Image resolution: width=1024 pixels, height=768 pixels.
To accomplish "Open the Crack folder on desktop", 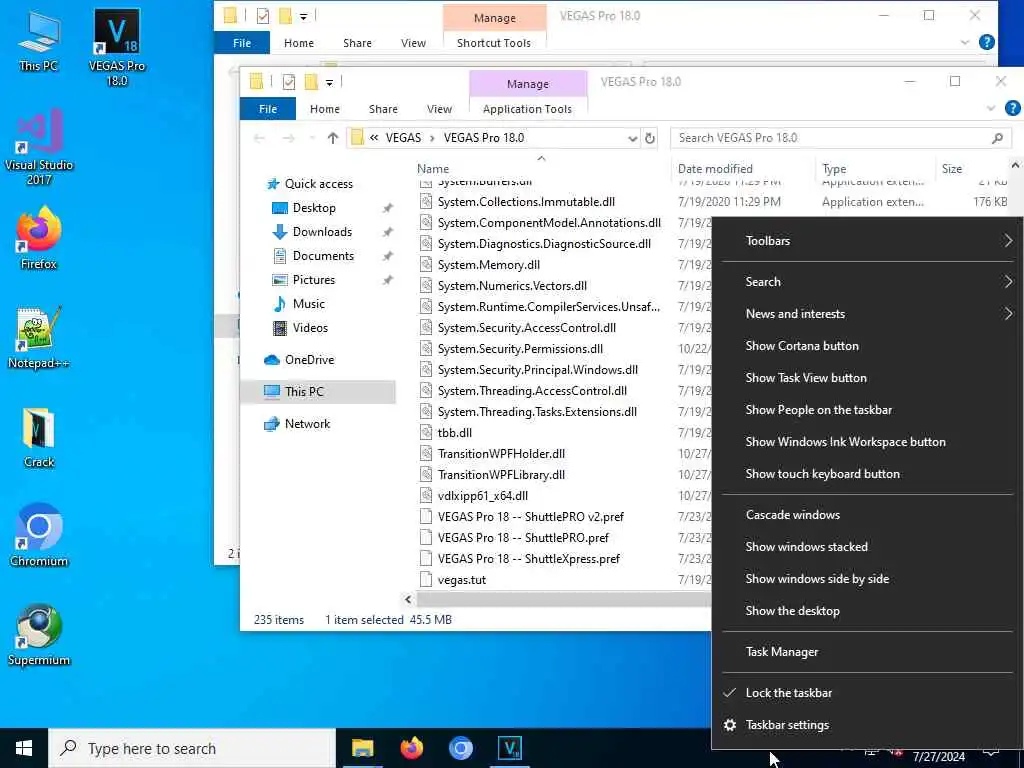I will tap(39, 438).
